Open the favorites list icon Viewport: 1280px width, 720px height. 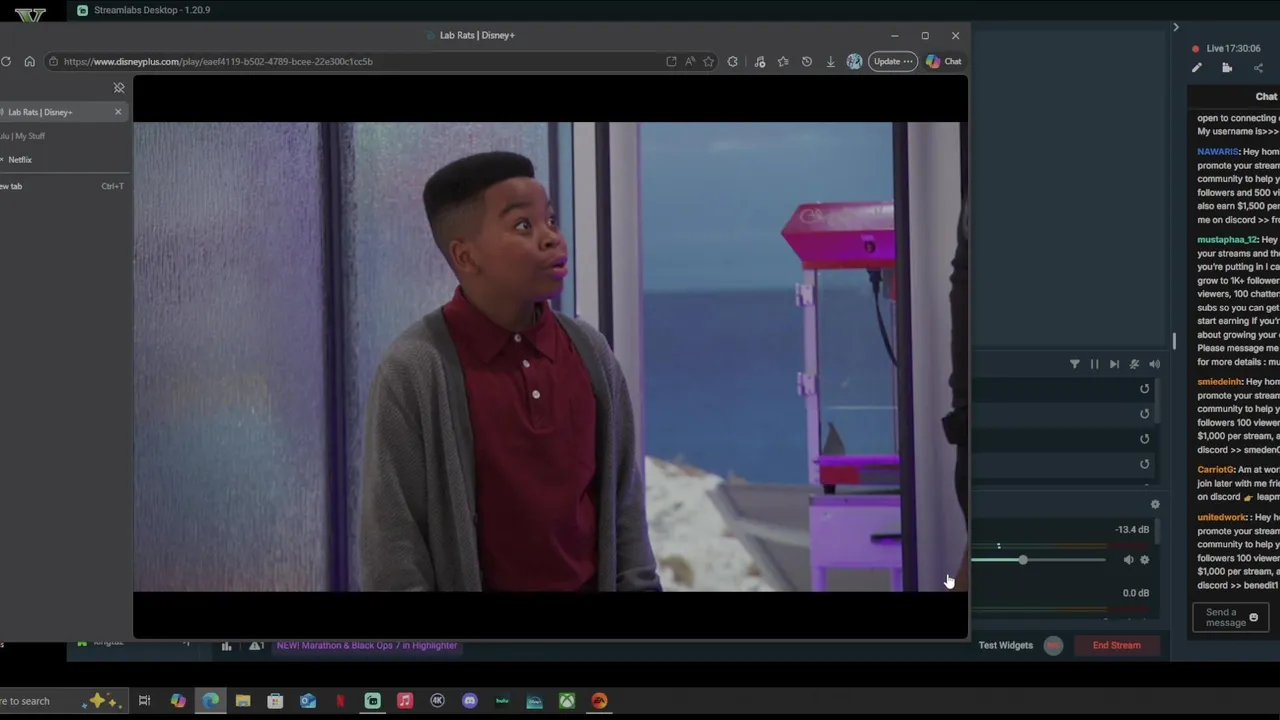[783, 61]
